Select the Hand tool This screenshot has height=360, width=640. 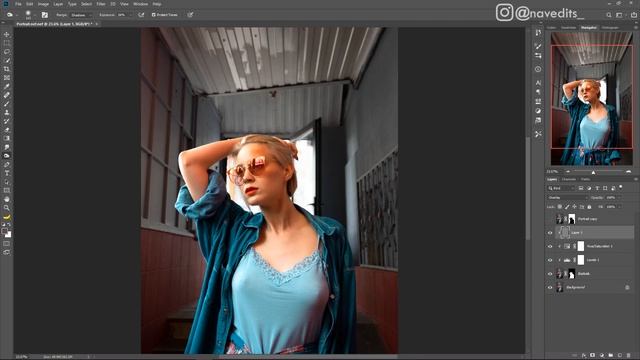7,199
